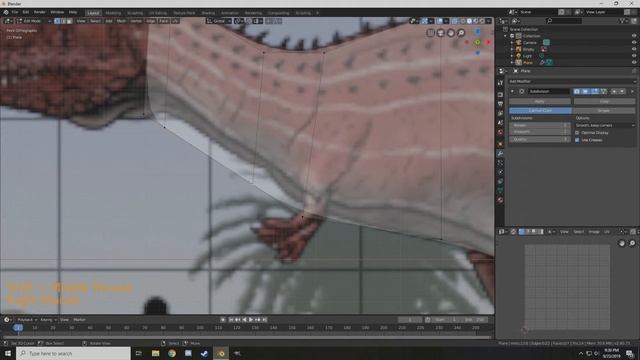Open File Explorer from the taskbar
The height and width of the screenshot is (360, 640).
(156, 353)
